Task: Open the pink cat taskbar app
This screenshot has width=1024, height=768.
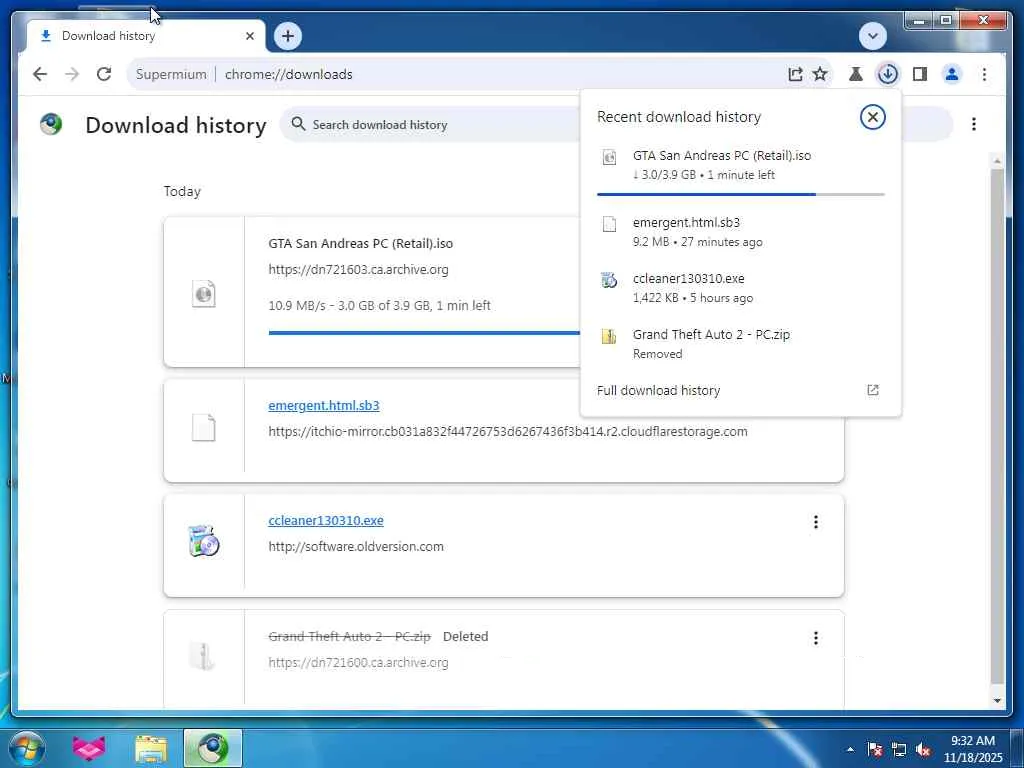Action: pos(89,748)
